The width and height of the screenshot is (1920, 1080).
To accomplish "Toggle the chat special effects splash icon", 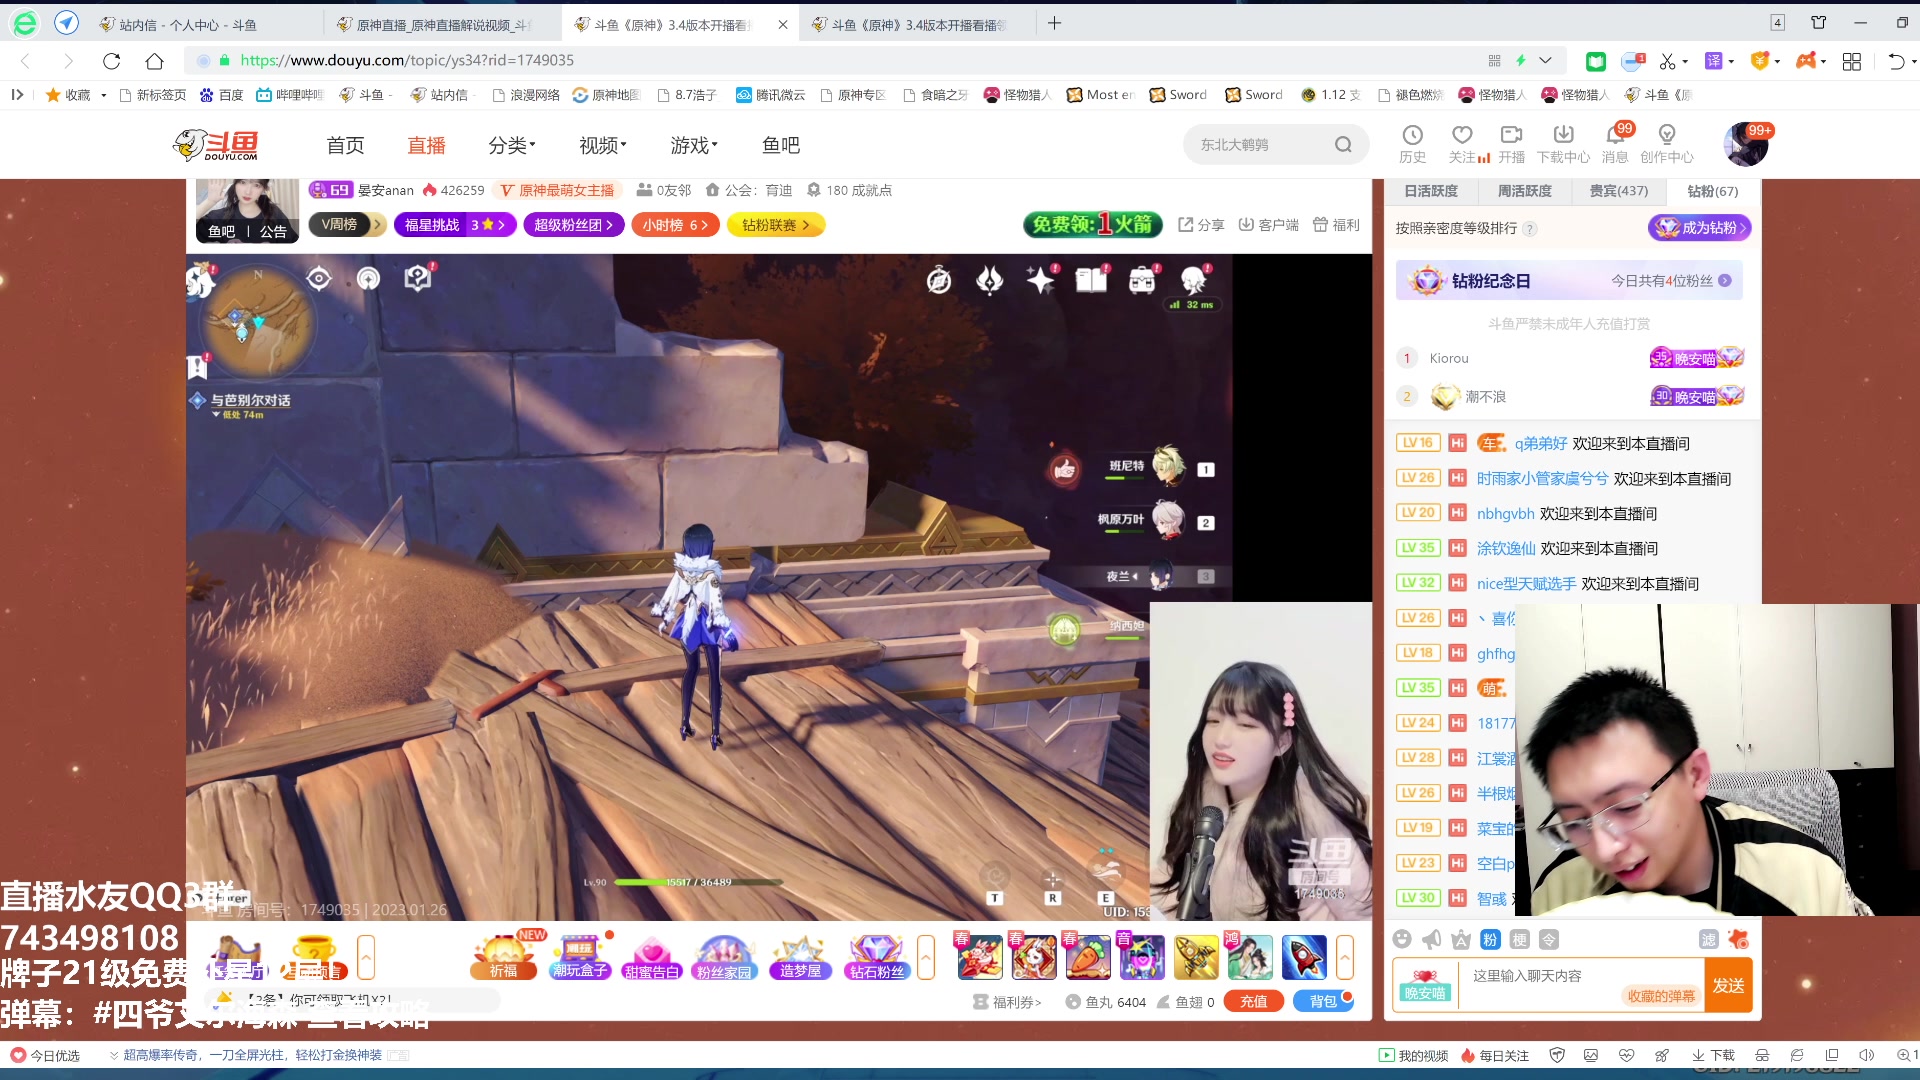I will 1739,939.
